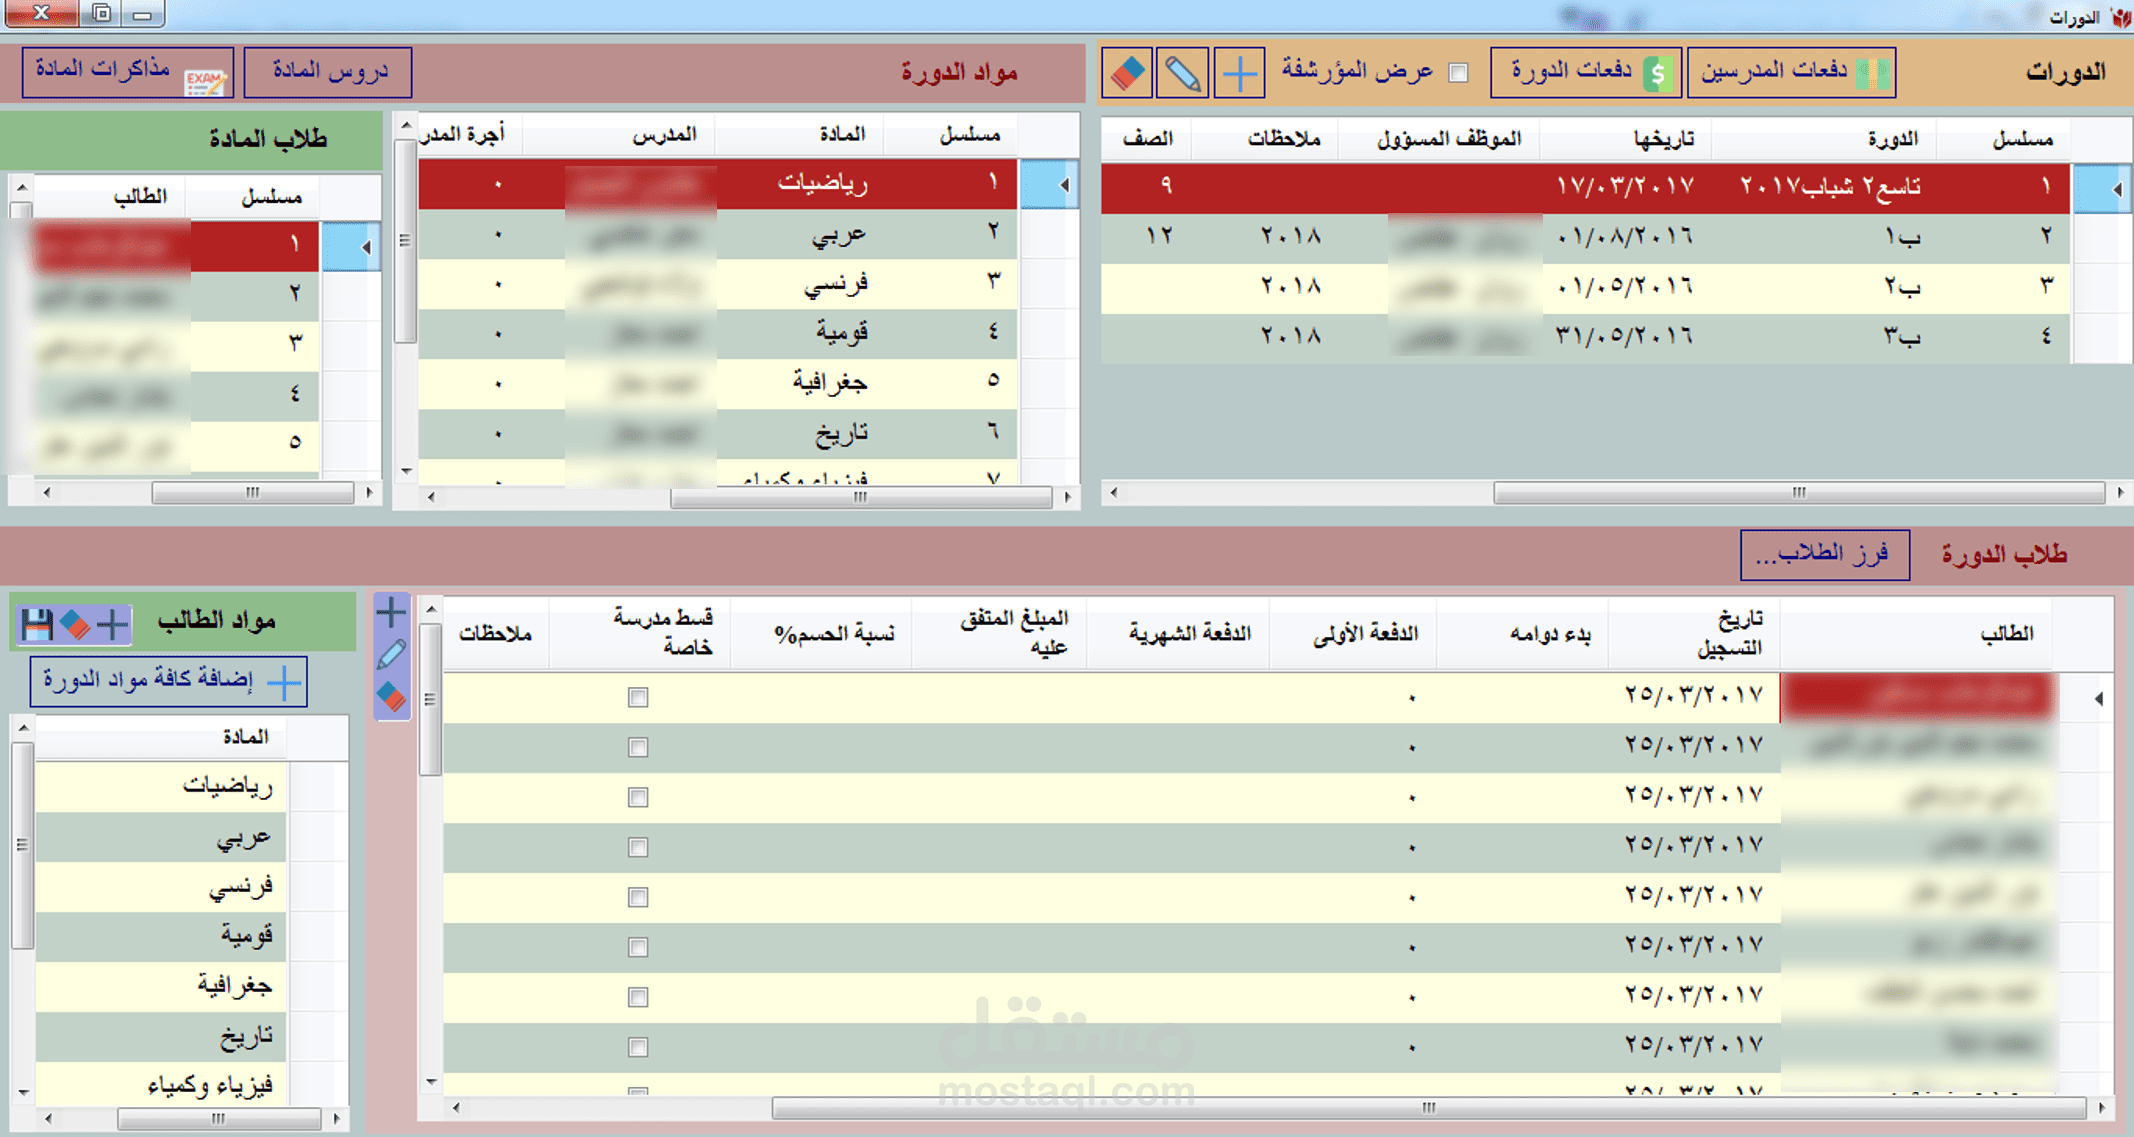Click the save floppy icon in مواد الطالب
This screenshot has width=2134, height=1137.
click(x=36, y=624)
